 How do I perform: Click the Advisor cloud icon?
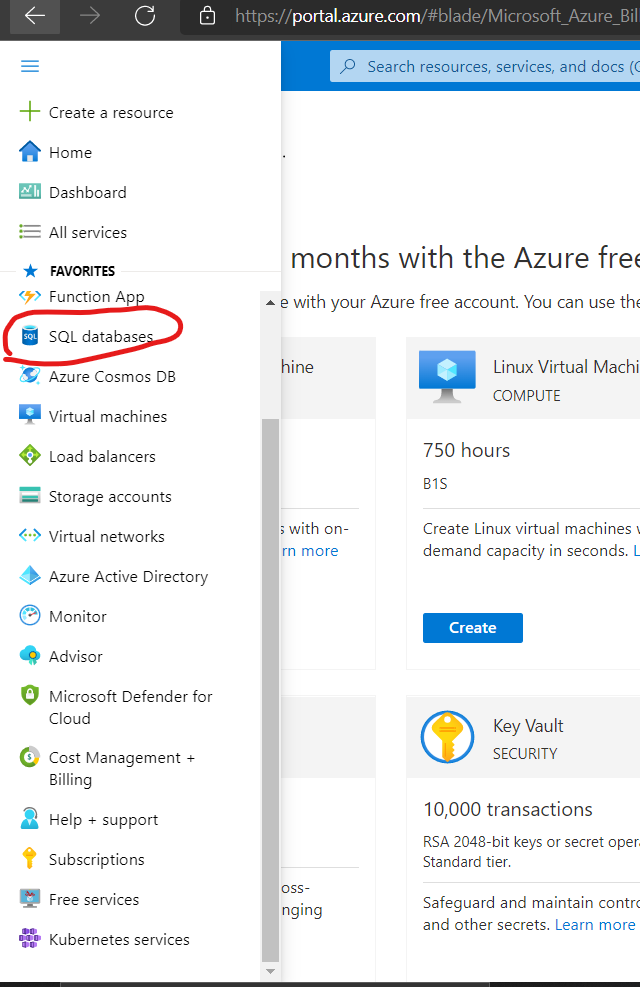pyautogui.click(x=30, y=655)
